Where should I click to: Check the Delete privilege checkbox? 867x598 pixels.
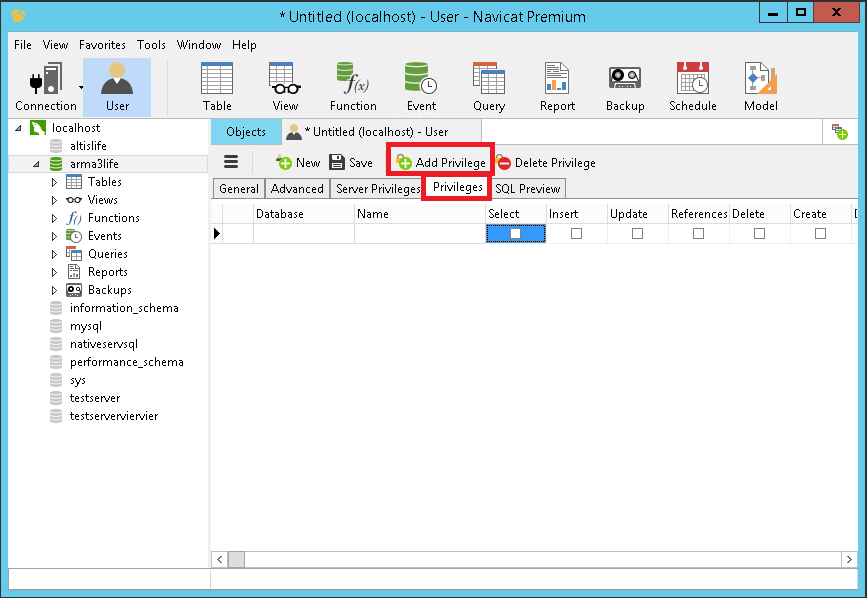coord(759,233)
